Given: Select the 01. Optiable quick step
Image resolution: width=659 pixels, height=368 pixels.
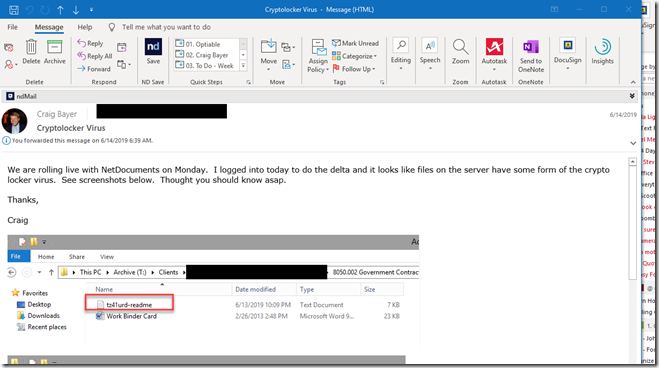Looking at the screenshot, I should tap(207, 44).
